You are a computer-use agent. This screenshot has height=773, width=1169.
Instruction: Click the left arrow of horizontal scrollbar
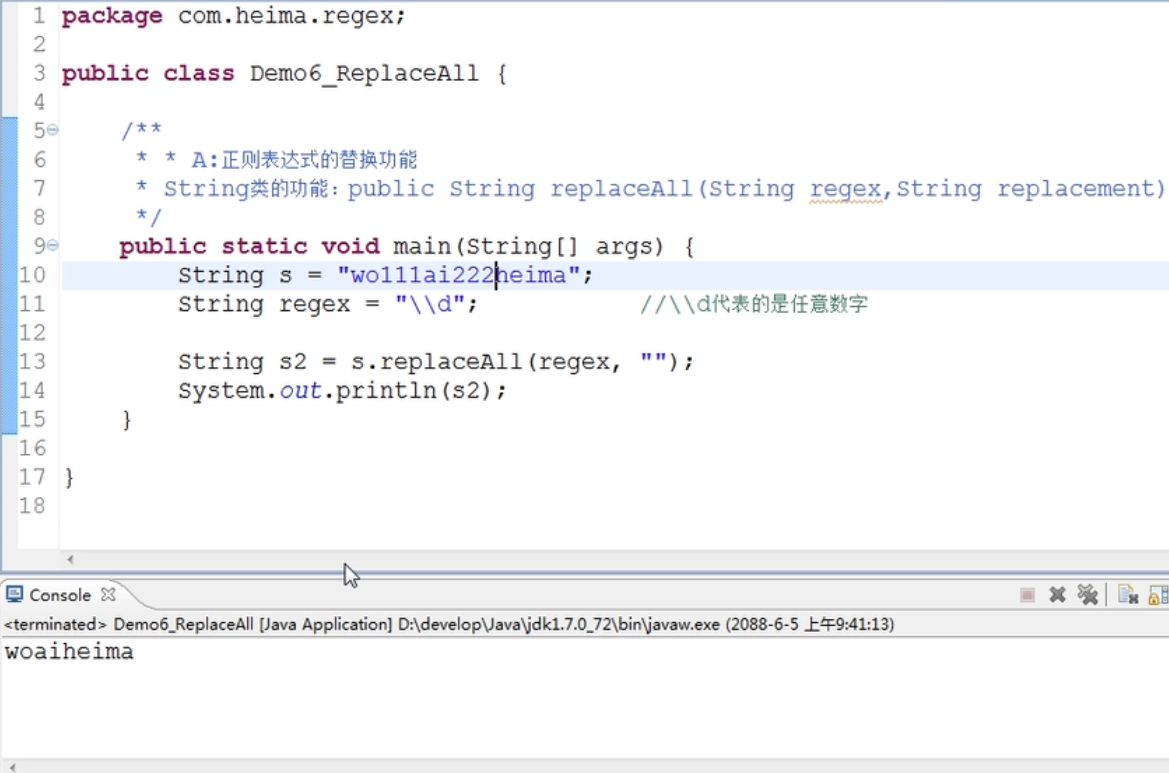[x=70, y=560]
